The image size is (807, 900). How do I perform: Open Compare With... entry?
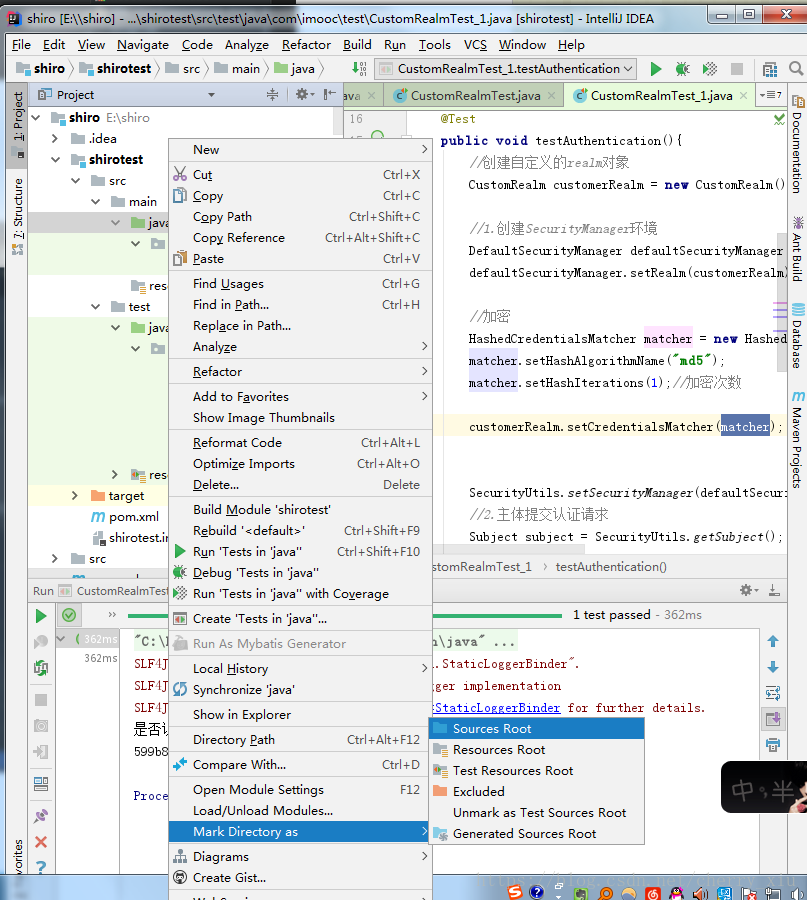(x=300, y=765)
